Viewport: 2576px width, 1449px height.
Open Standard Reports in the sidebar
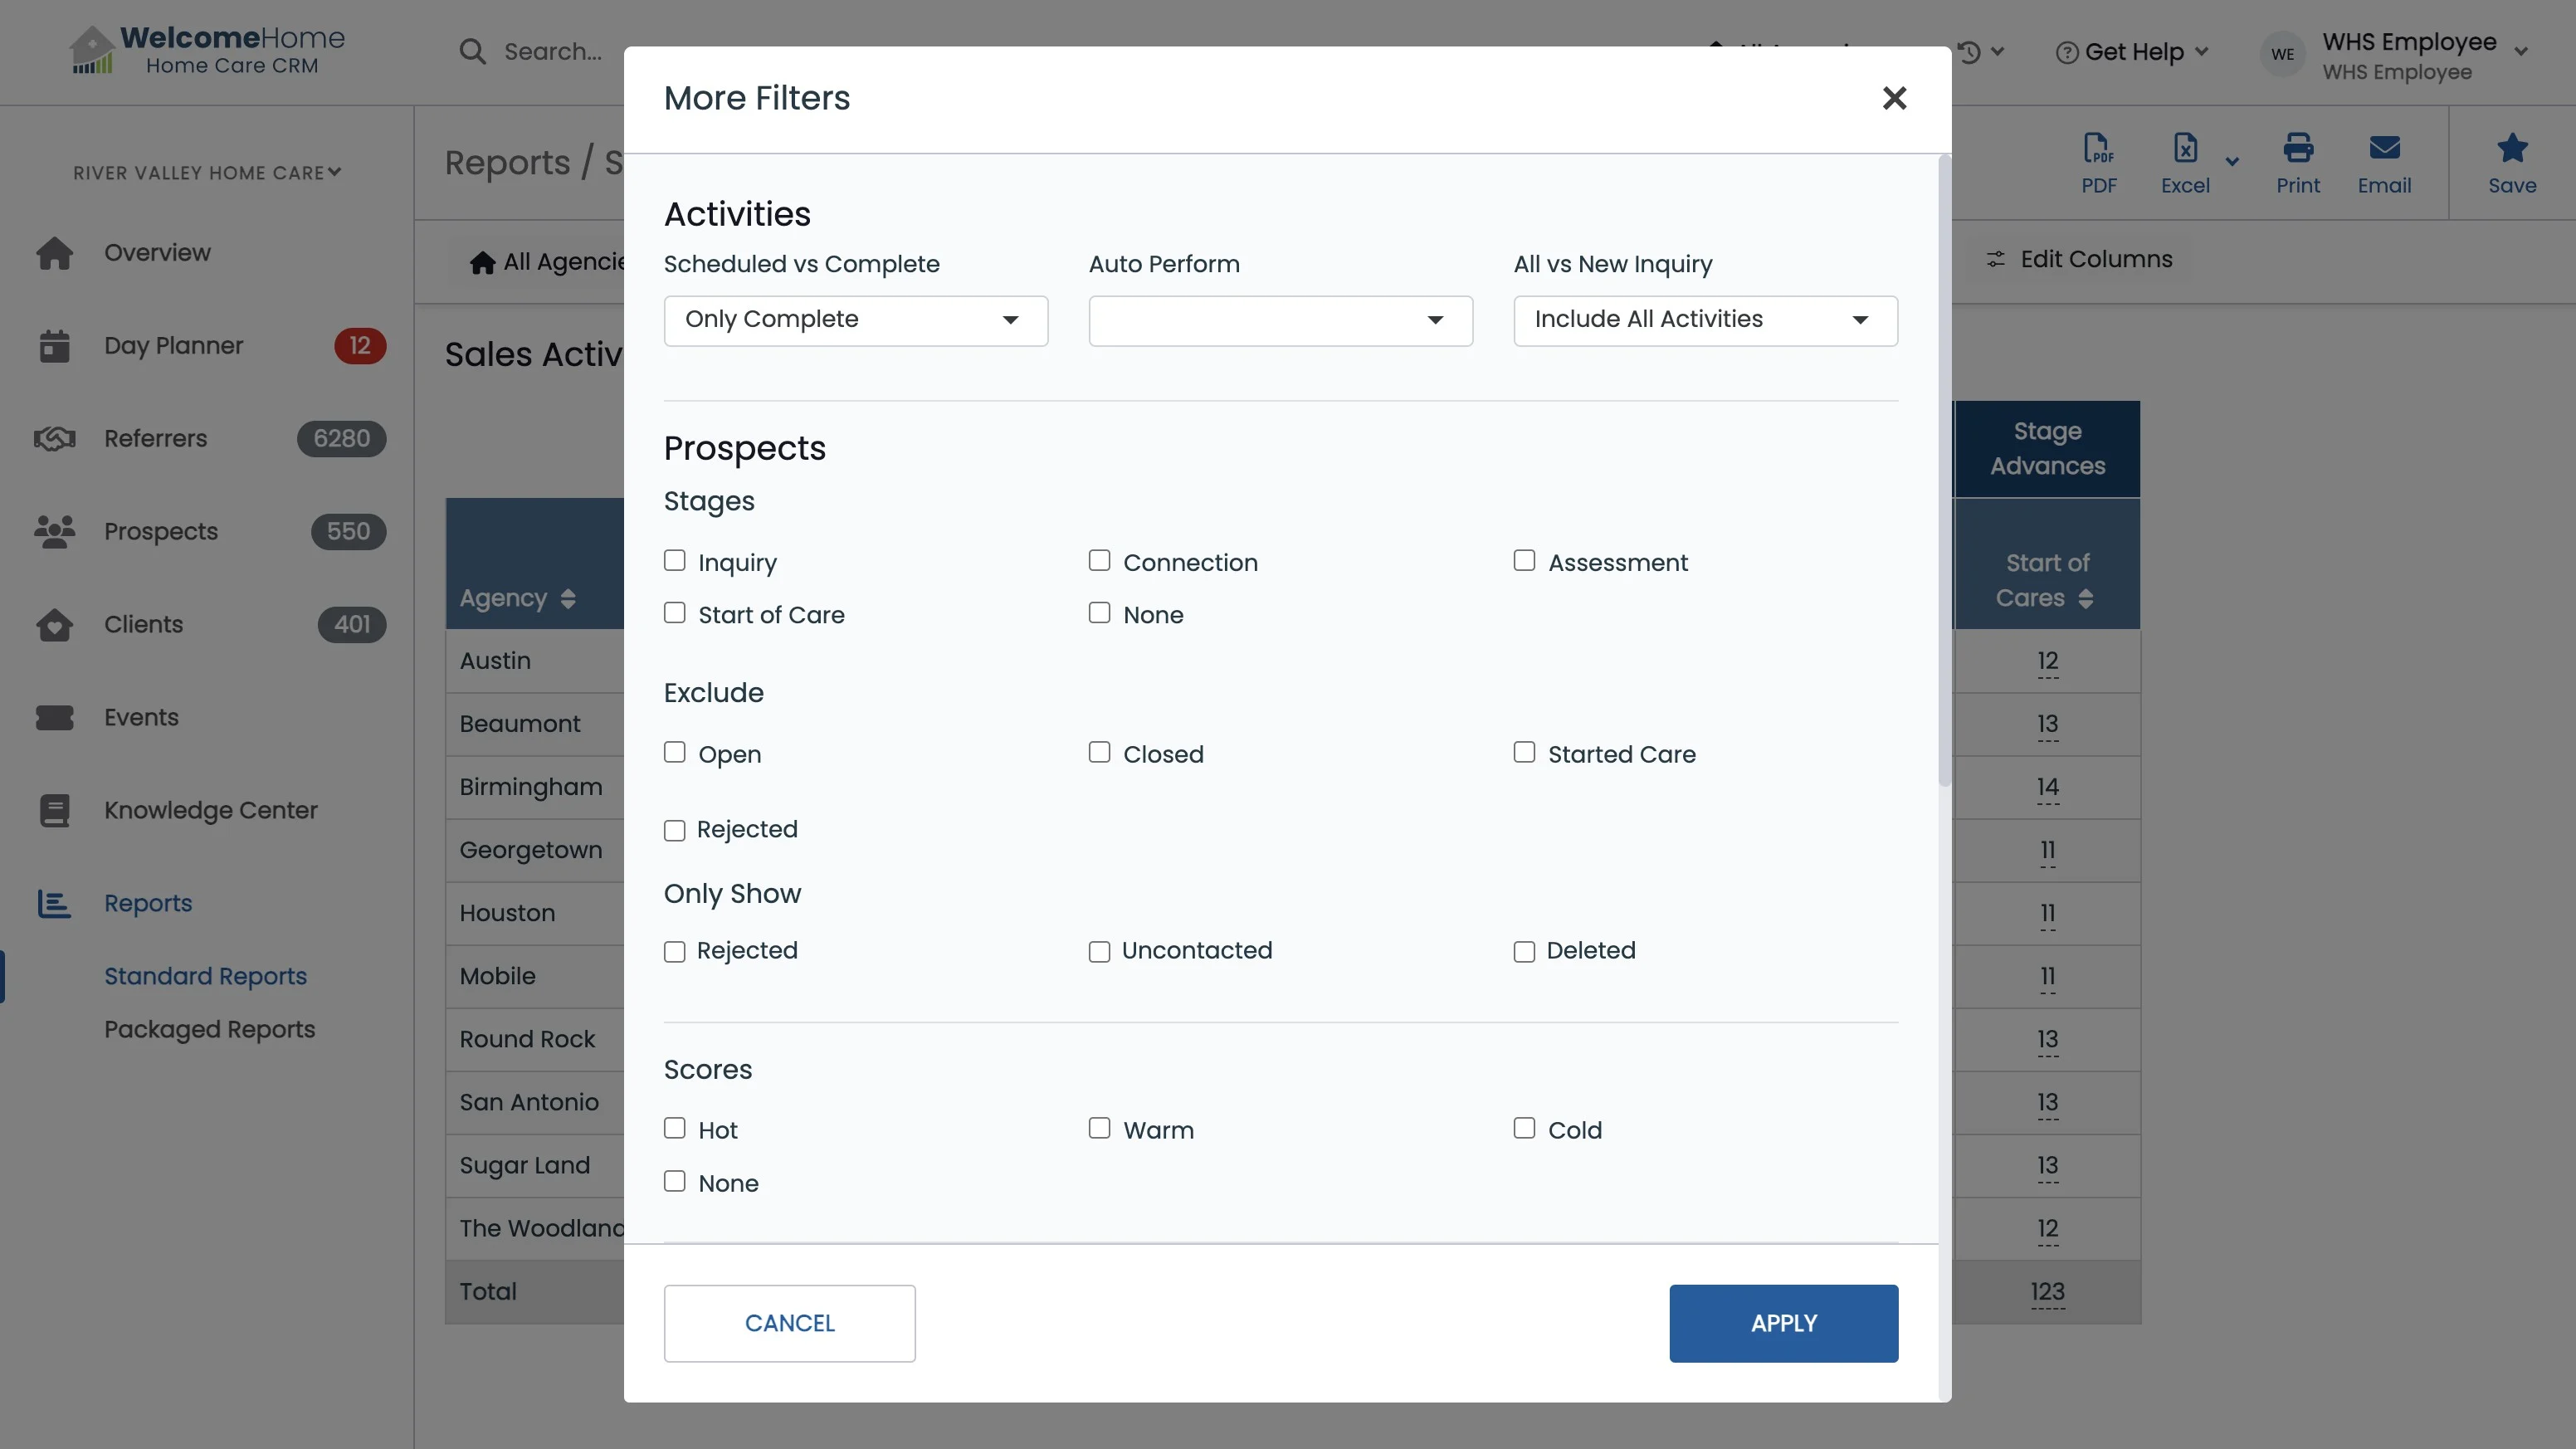tap(205, 976)
